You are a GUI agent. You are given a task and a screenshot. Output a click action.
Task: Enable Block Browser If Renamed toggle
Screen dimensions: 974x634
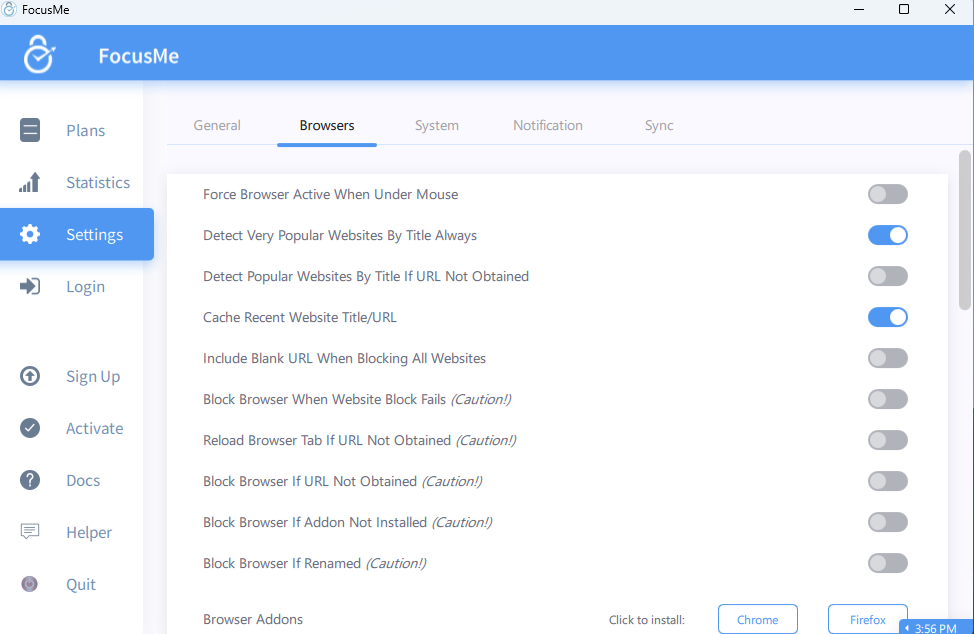coord(887,563)
